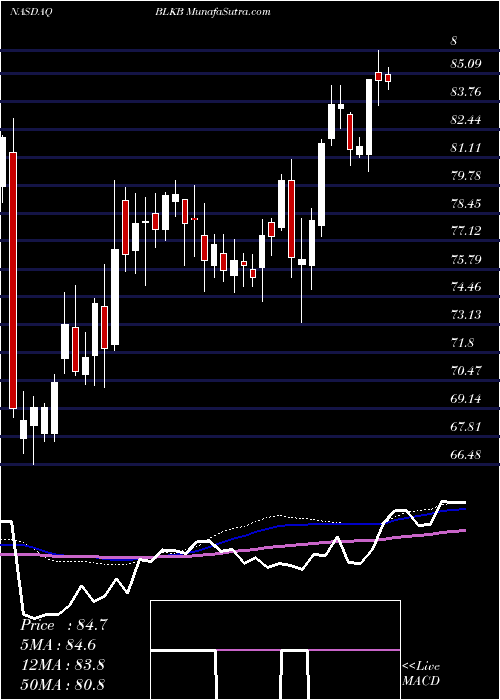The height and width of the screenshot is (700, 500).
Task: Select the 69.14 price axis label
Action: click(466, 399)
